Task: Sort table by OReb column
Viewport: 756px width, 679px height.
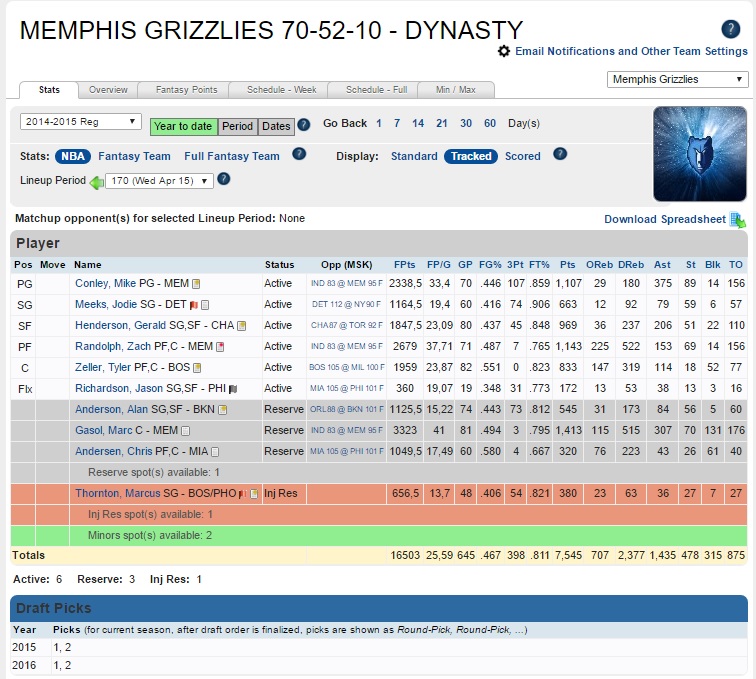Action: (x=599, y=265)
